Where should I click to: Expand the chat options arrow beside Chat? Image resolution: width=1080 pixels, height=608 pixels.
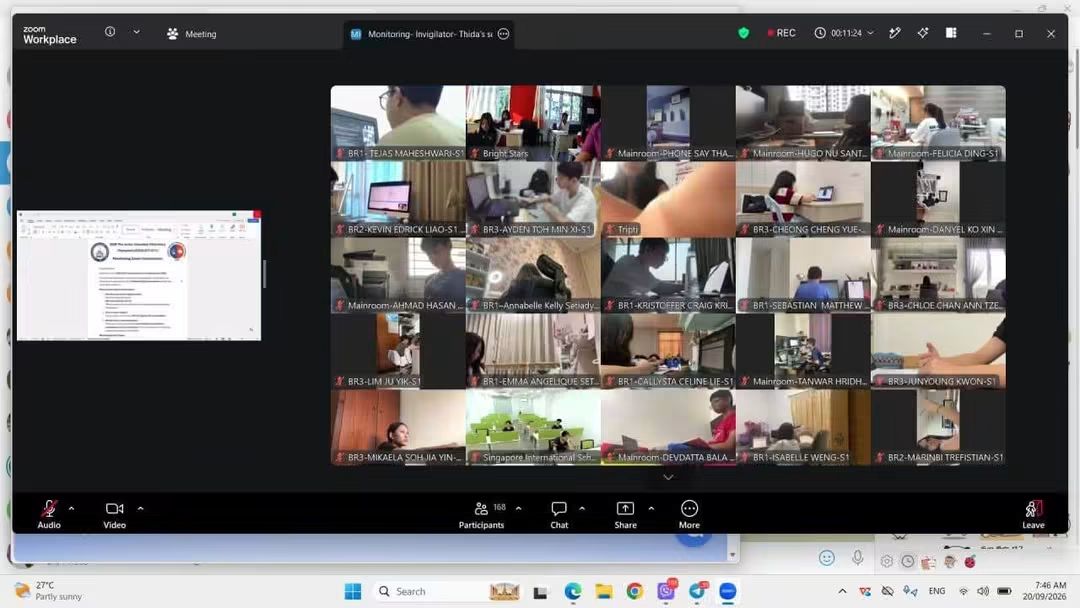coord(582,509)
